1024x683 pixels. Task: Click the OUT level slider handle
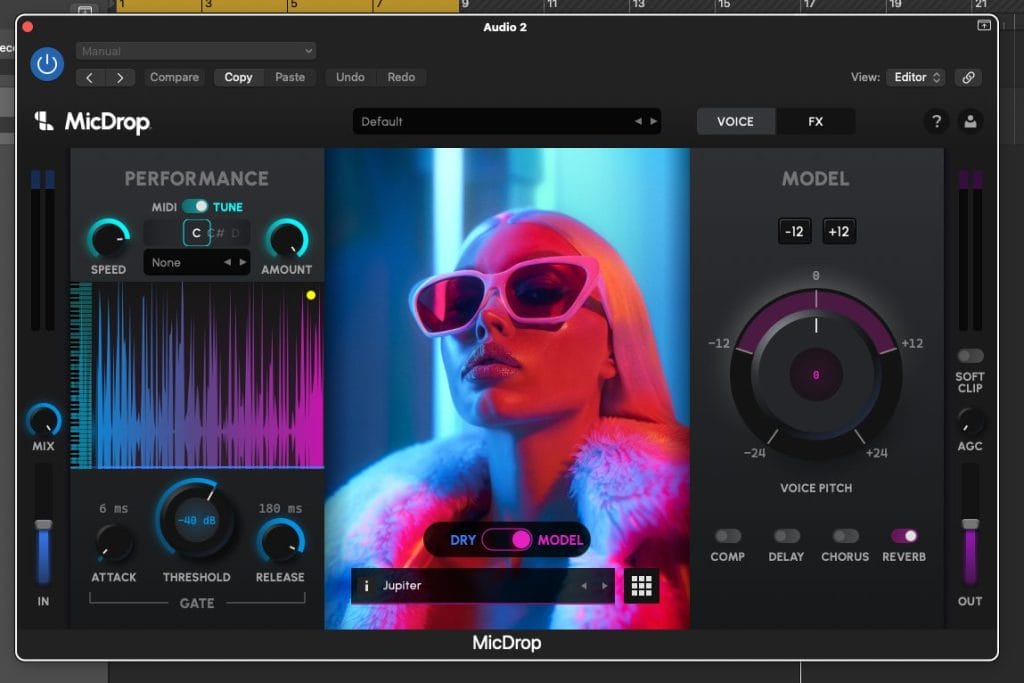pos(969,524)
